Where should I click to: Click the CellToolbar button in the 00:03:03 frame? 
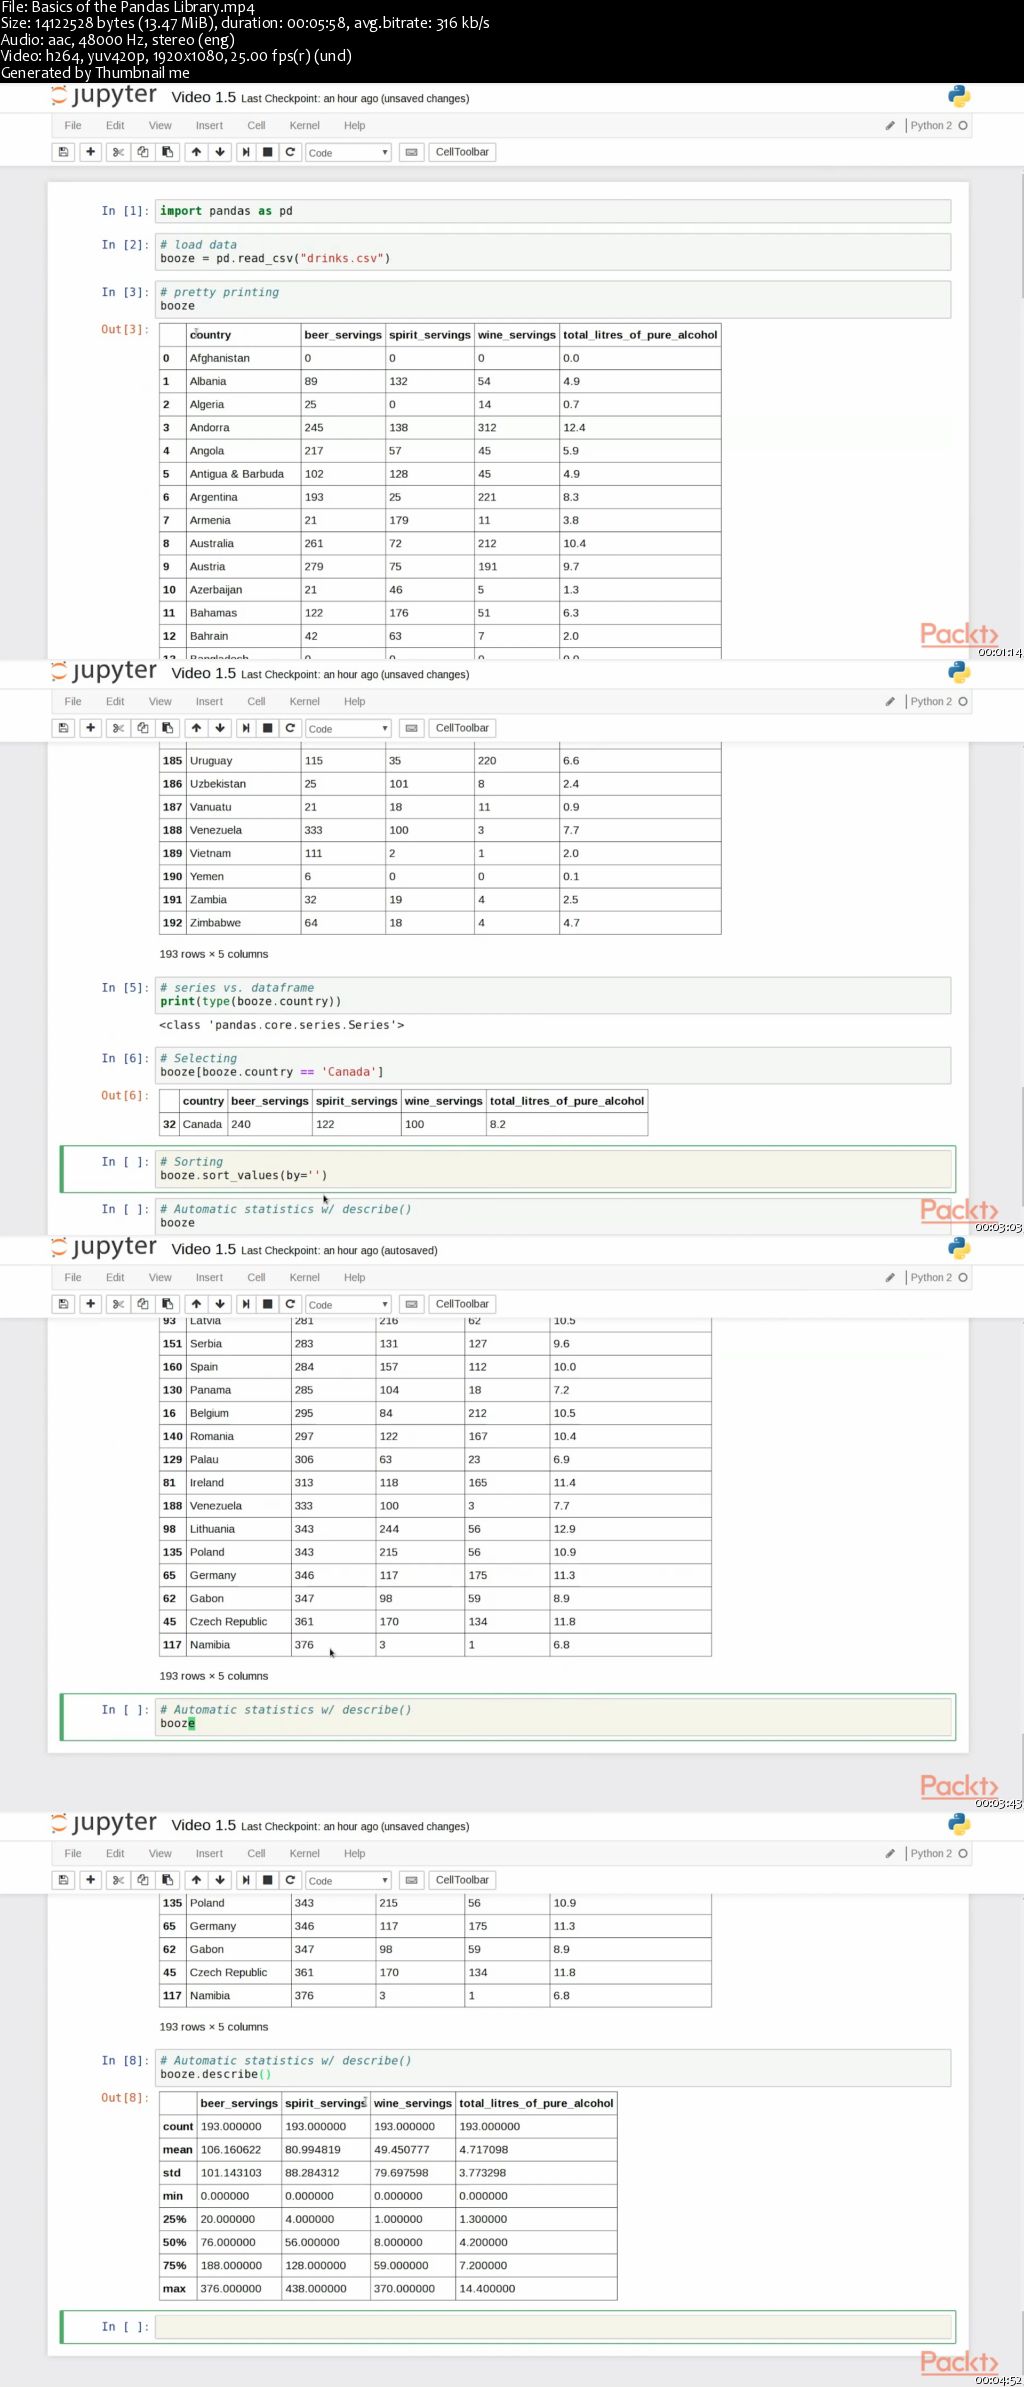462,728
